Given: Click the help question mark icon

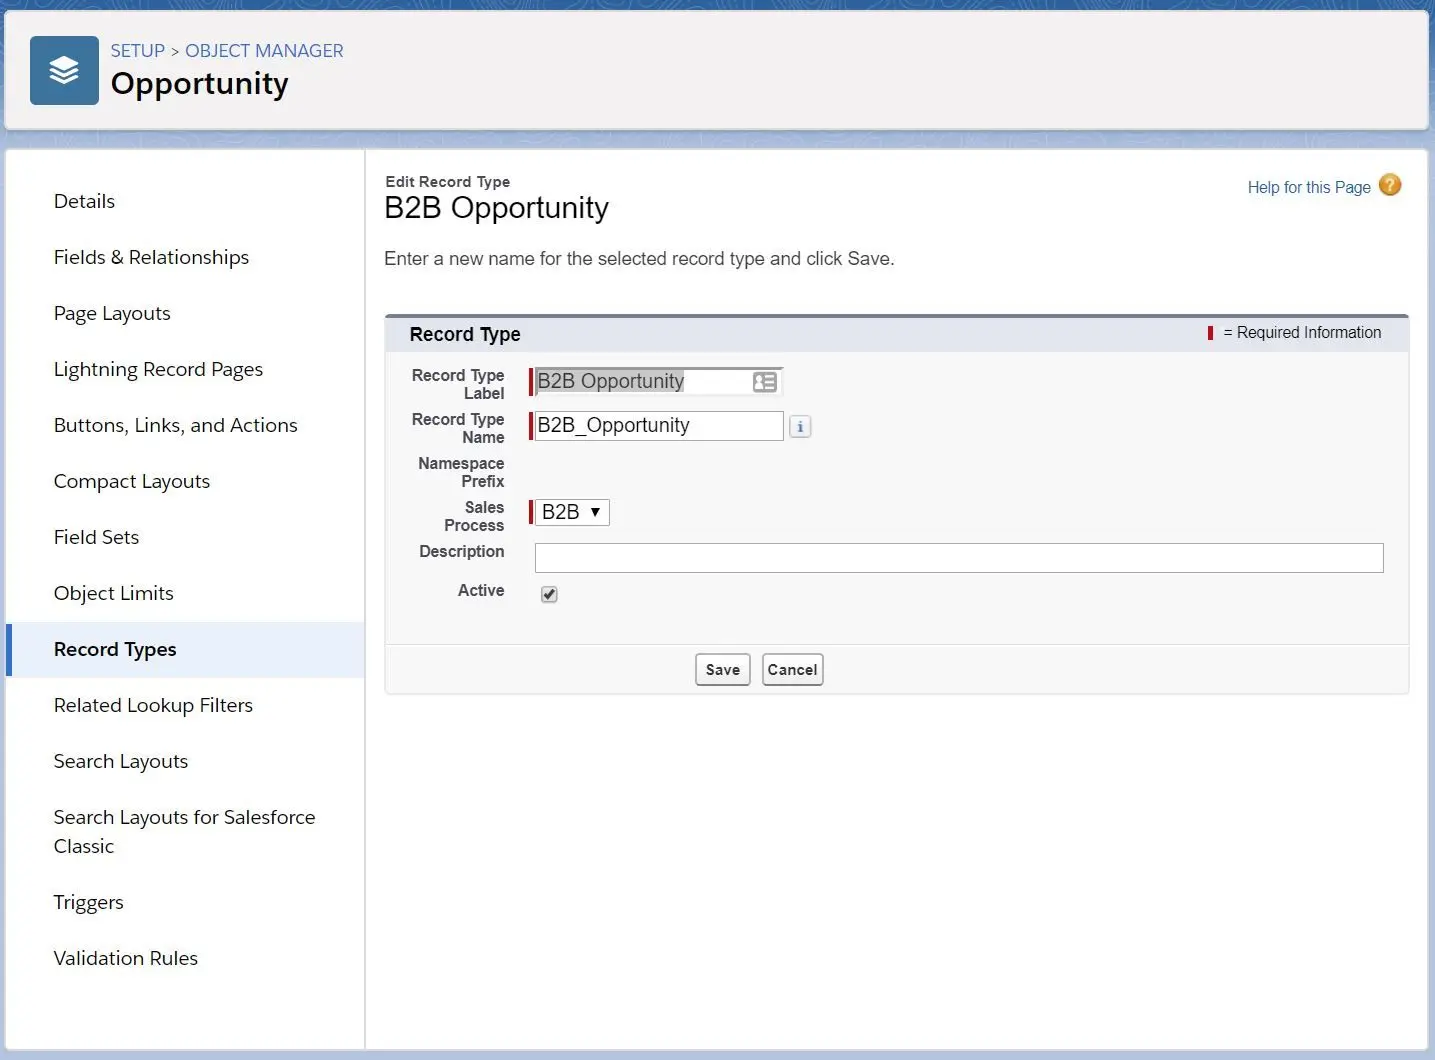Looking at the screenshot, I should tap(1390, 185).
